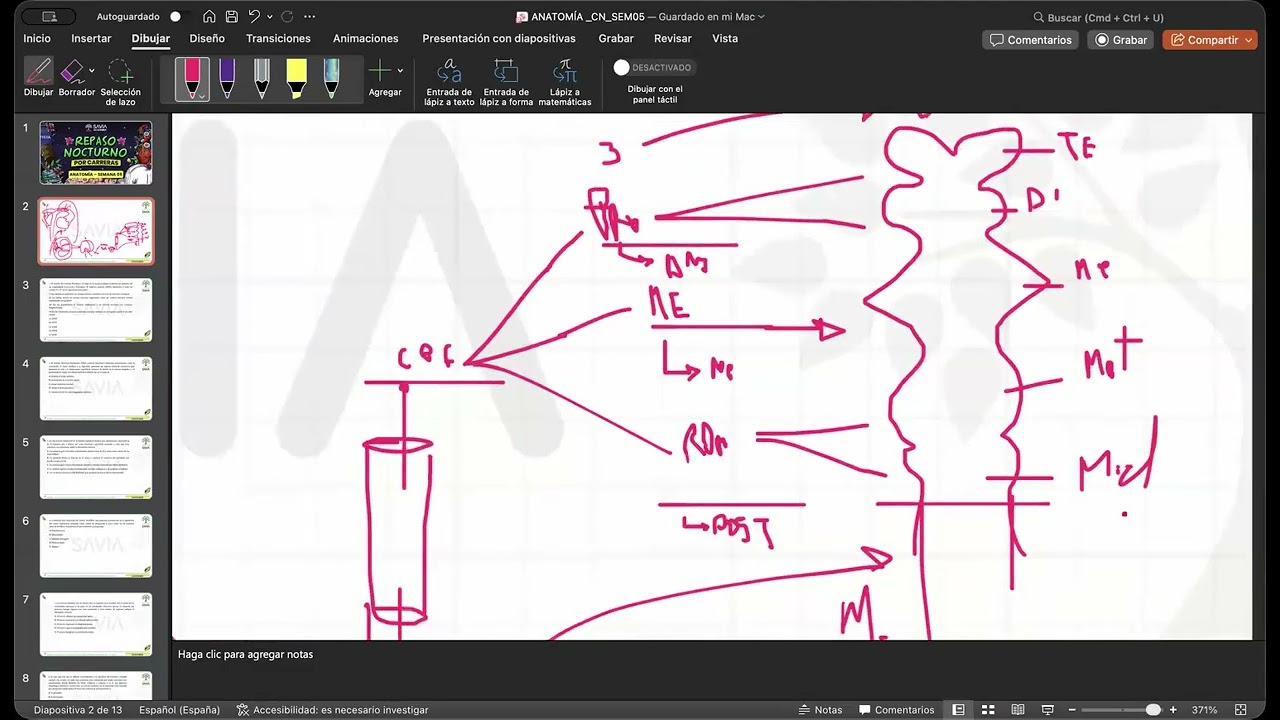
Task: Save the presentation with the disk icon
Action: click(232, 16)
